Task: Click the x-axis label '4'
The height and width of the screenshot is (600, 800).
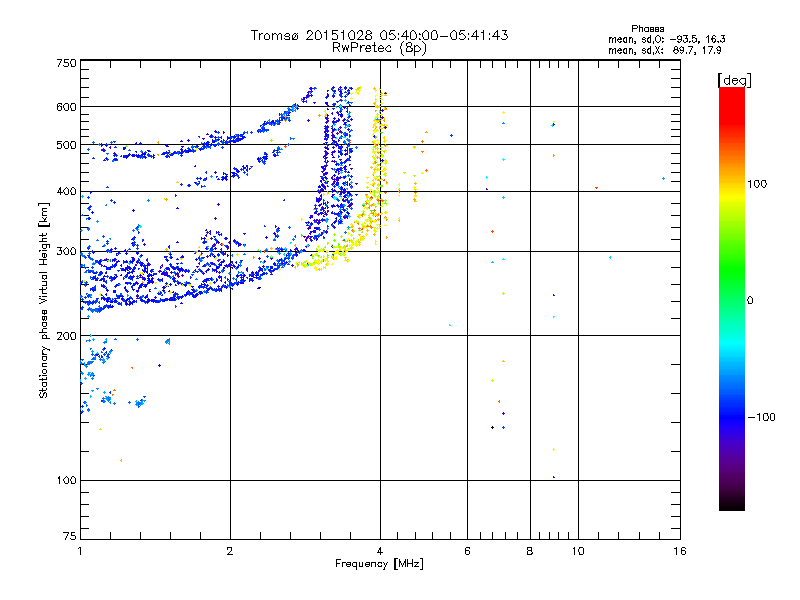Action: click(380, 551)
